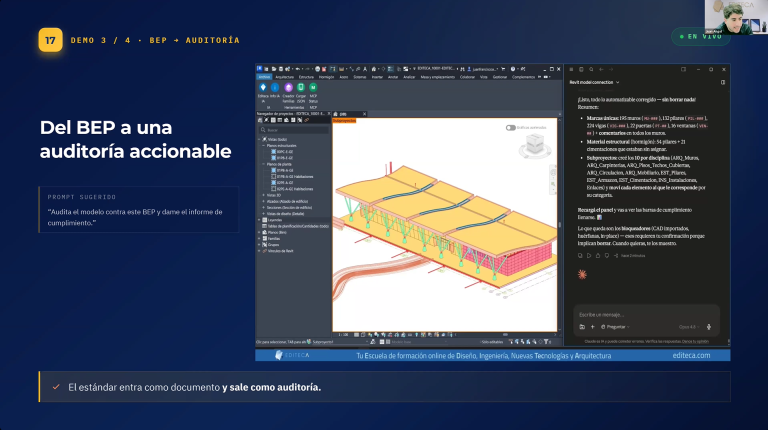Click the EN VIVO live badge
This screenshot has height=430, width=768.
point(700,37)
